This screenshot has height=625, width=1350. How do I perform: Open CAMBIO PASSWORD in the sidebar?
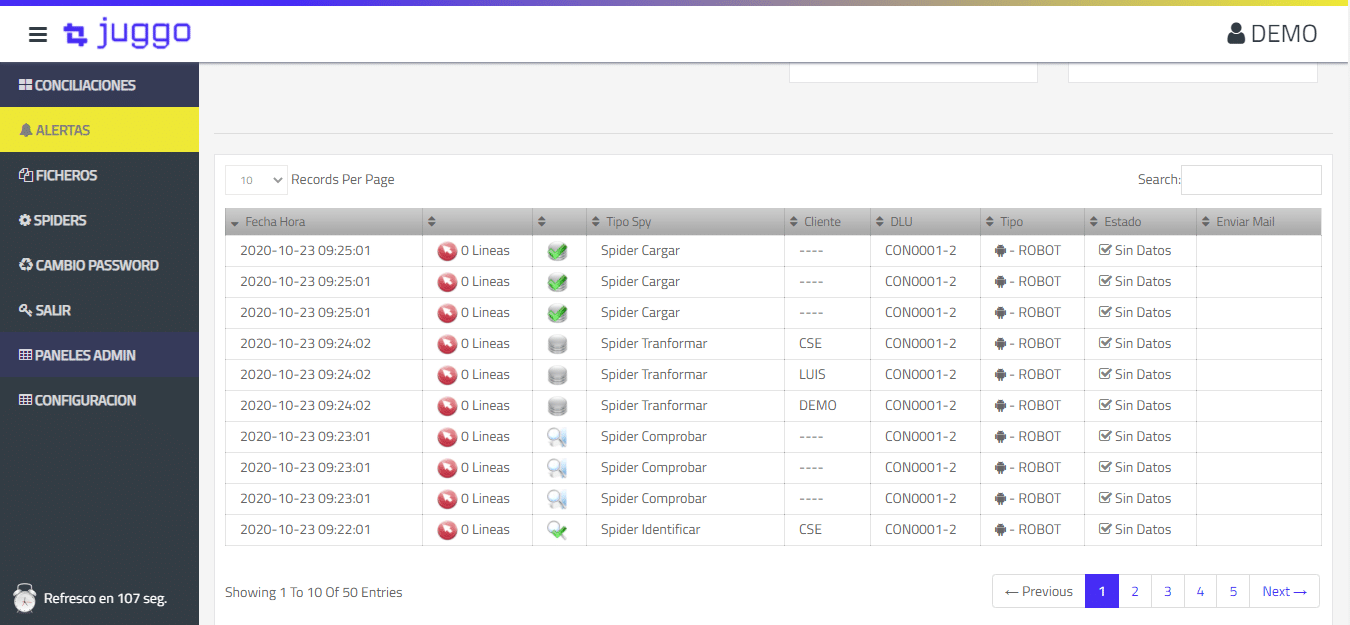tap(99, 265)
